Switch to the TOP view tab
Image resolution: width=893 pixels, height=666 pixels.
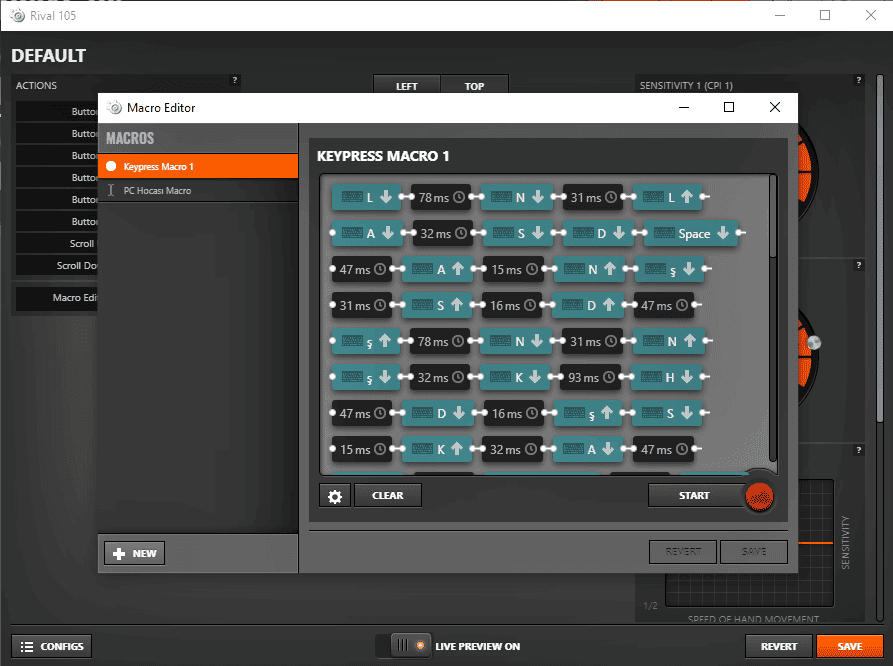tap(474, 86)
